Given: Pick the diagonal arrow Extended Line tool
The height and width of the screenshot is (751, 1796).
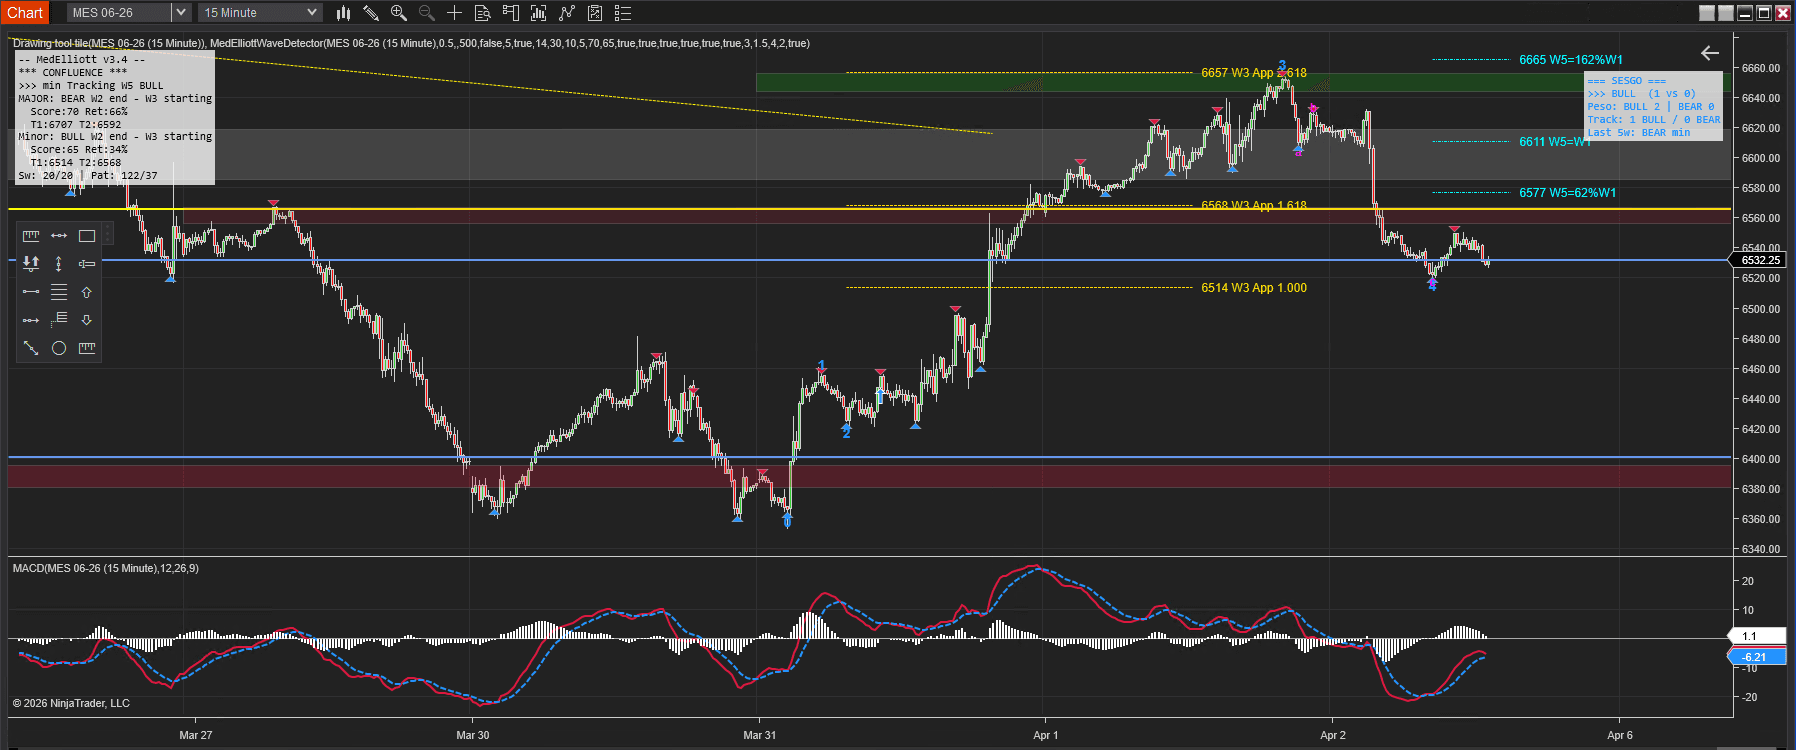Looking at the screenshot, I should click(x=31, y=348).
